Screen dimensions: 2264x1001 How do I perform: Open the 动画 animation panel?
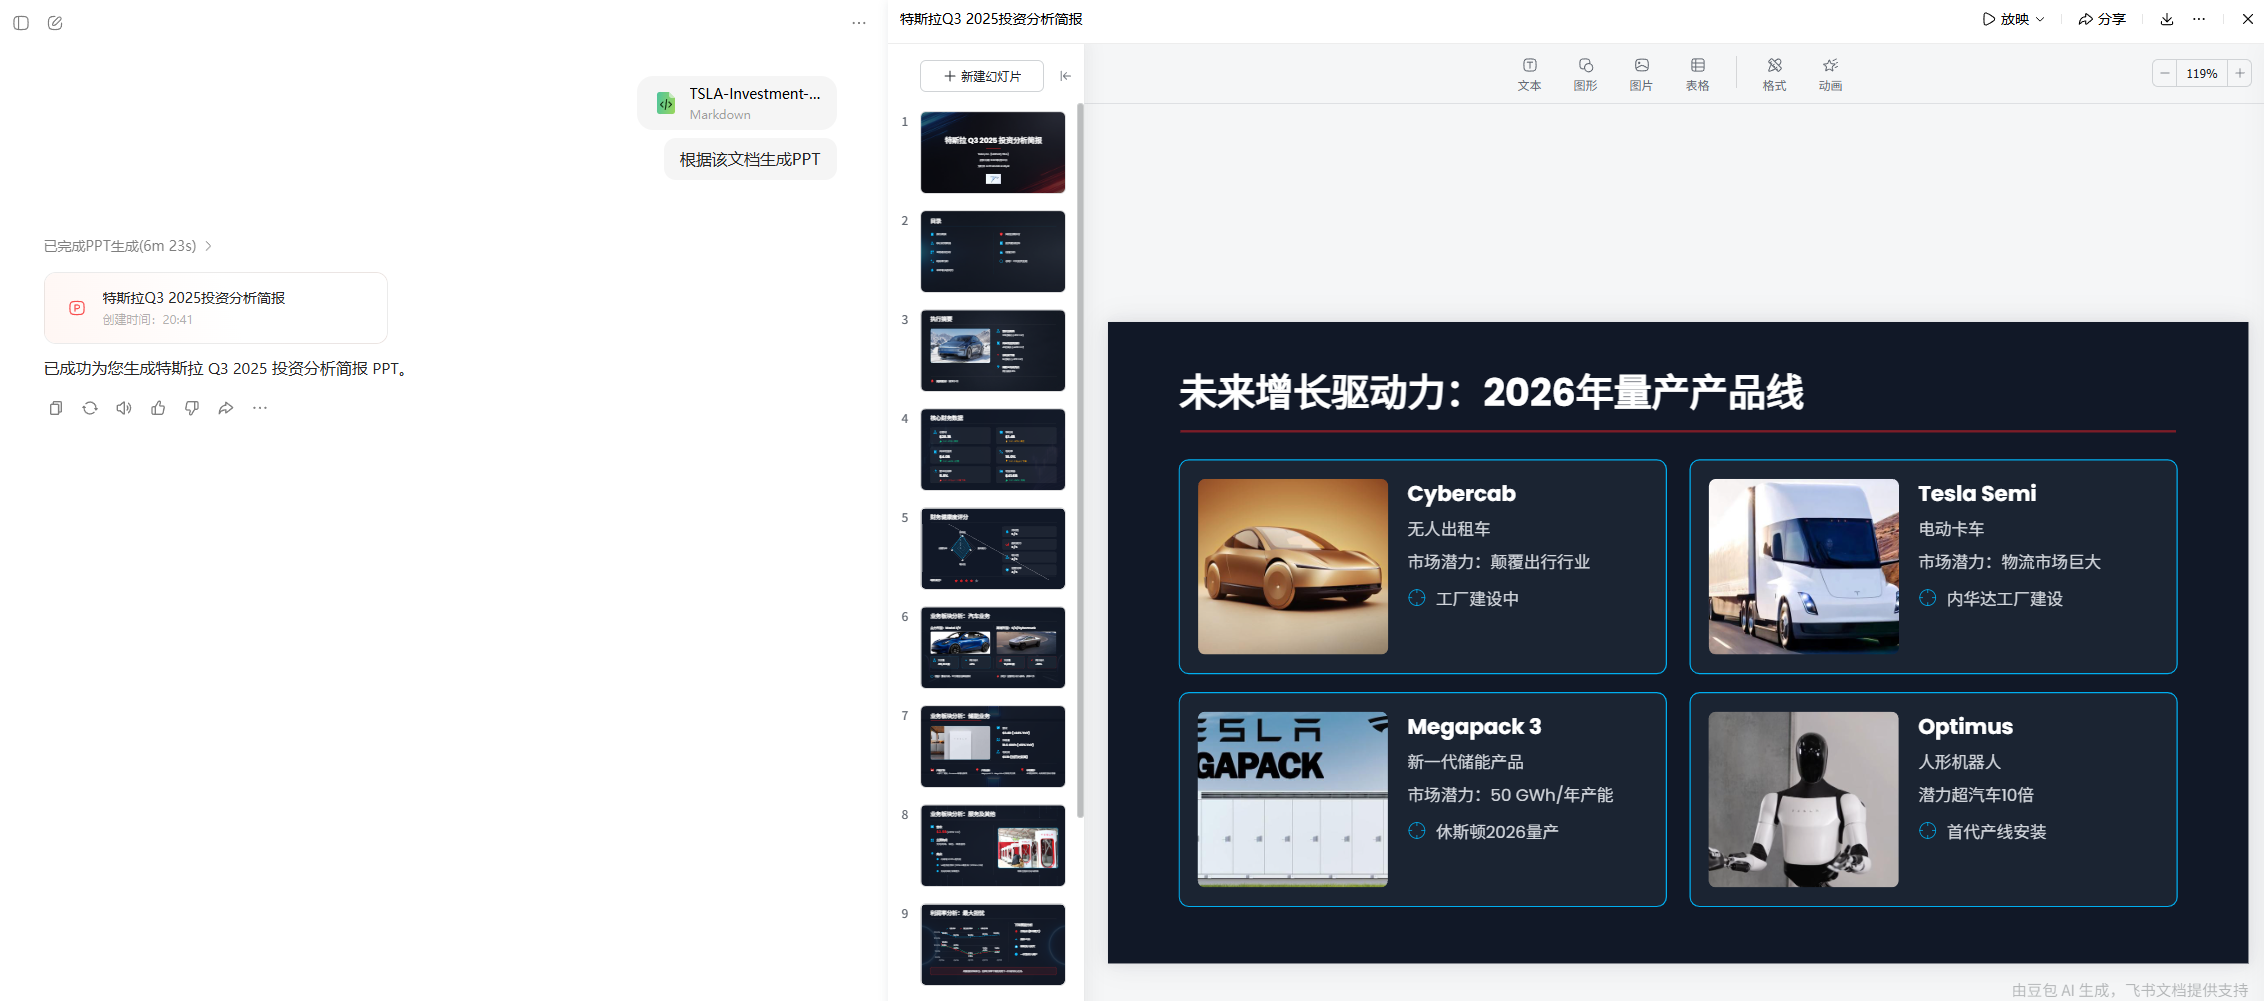(1830, 74)
